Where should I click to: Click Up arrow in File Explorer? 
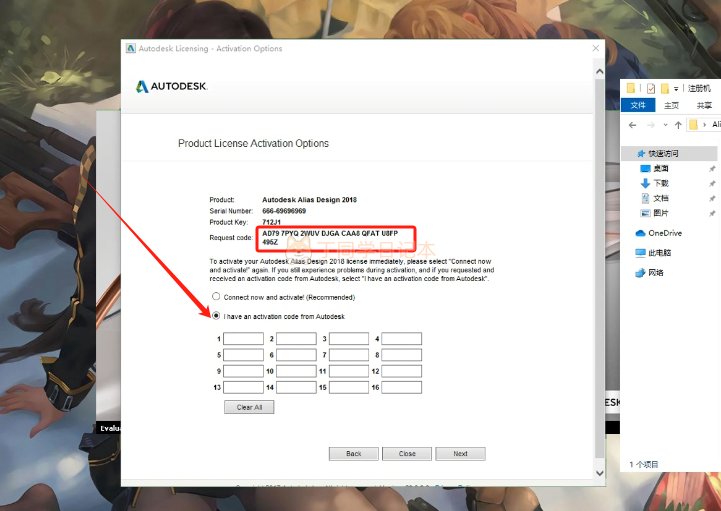678,125
